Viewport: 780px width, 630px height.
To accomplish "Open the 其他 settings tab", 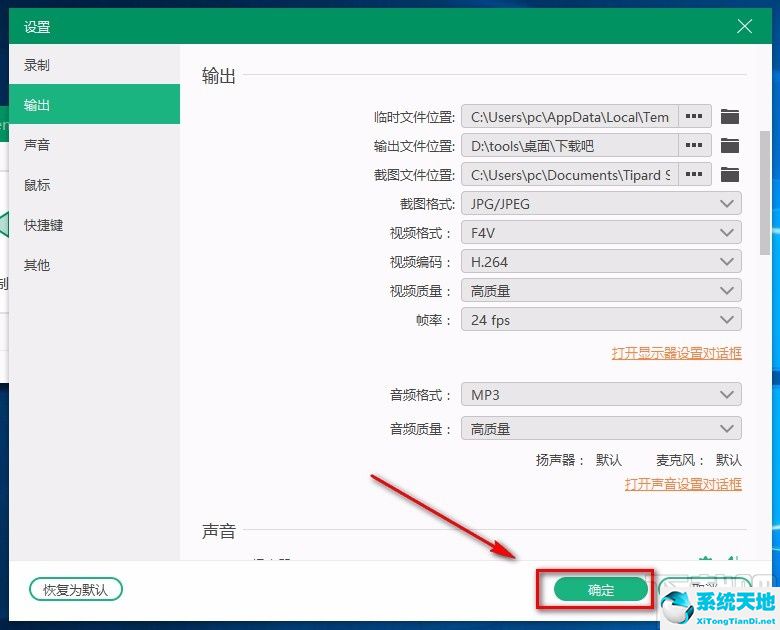I will tap(95, 265).
